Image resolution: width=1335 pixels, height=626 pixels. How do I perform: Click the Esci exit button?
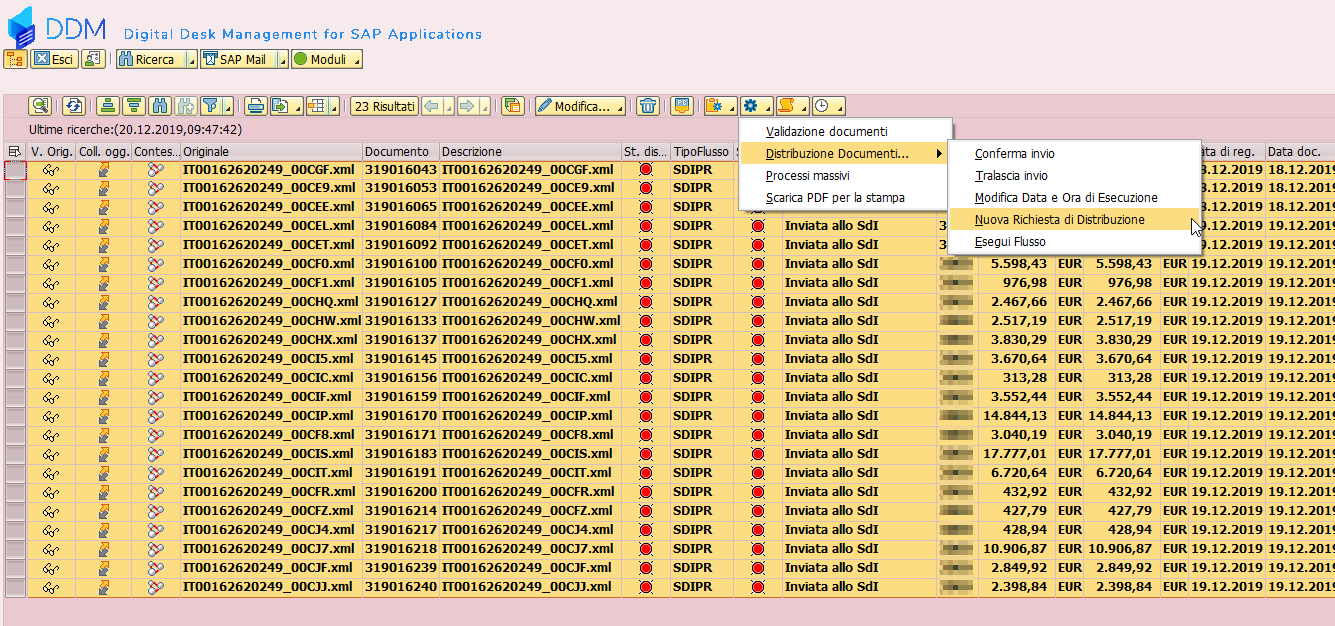54,59
